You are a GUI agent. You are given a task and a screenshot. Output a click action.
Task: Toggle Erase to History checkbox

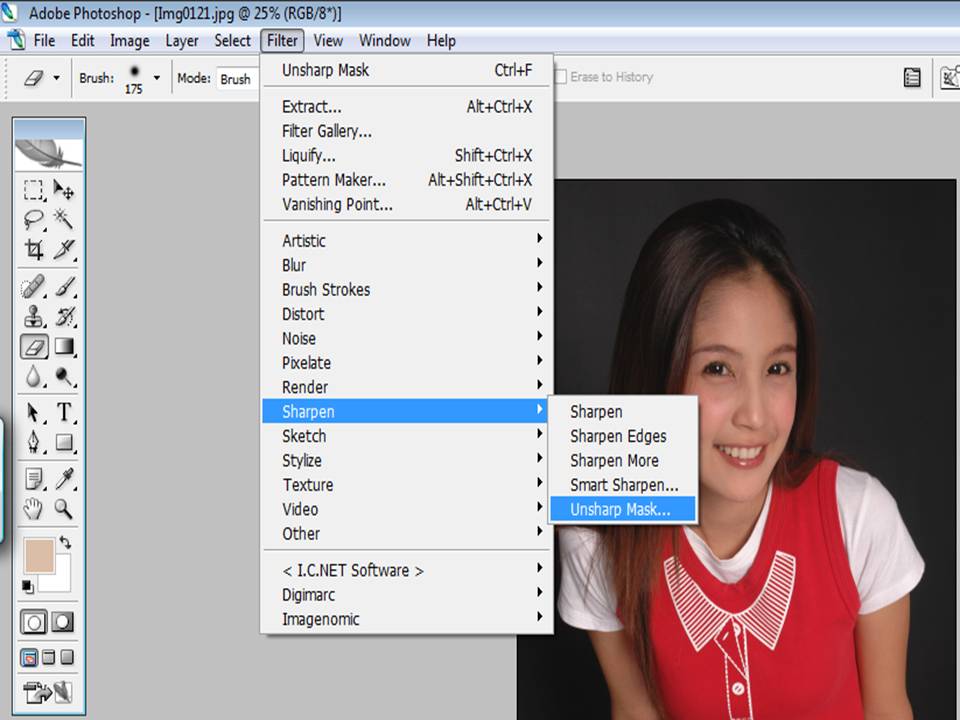tap(560, 77)
